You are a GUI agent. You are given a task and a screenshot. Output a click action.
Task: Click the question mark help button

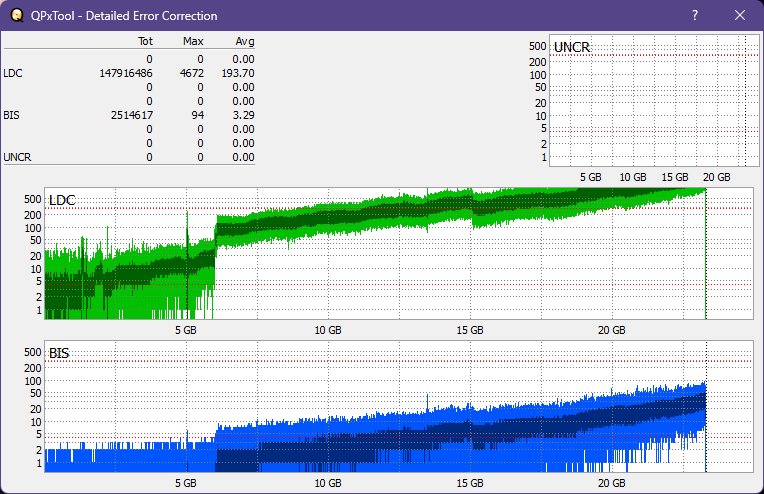click(694, 16)
